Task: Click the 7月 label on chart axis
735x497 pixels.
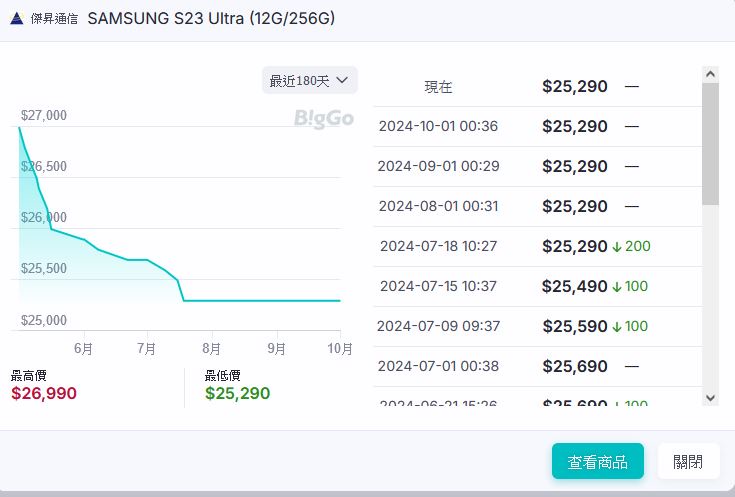Action: coord(147,349)
